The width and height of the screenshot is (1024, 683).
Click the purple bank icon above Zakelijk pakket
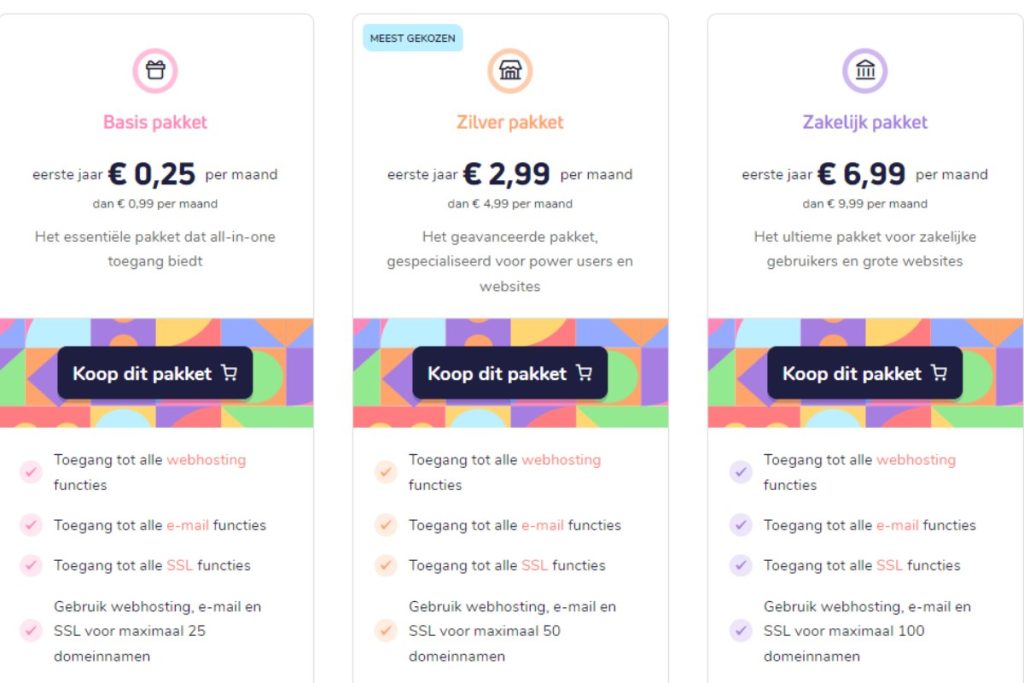tap(865, 70)
